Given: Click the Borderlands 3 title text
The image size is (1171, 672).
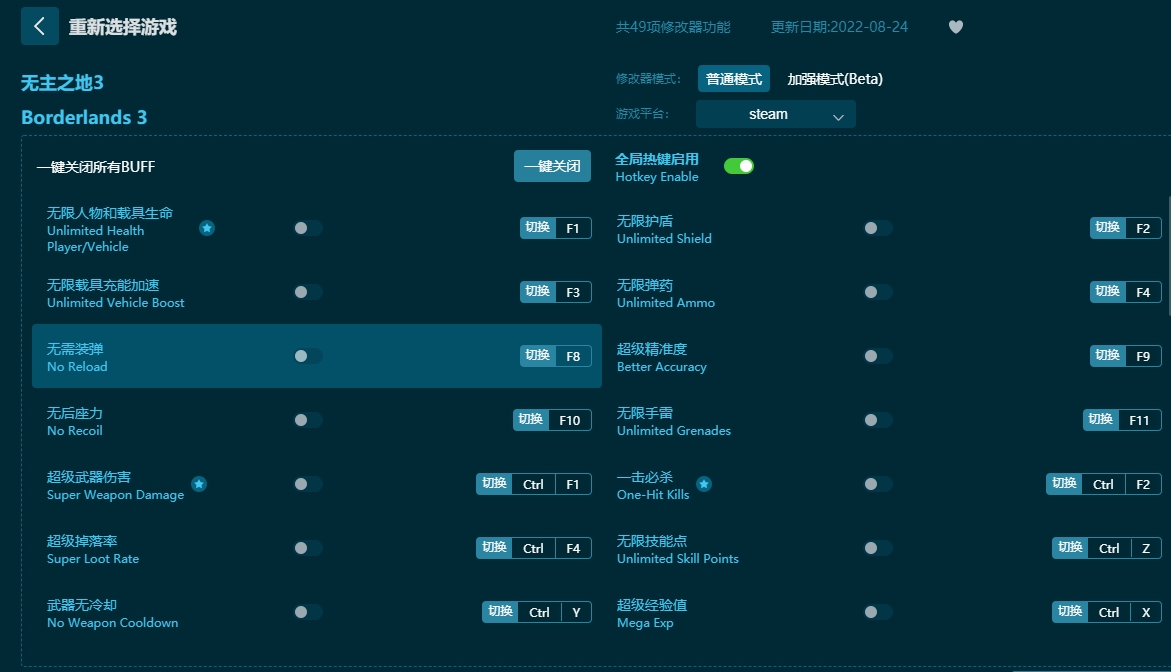Looking at the screenshot, I should click(84, 117).
